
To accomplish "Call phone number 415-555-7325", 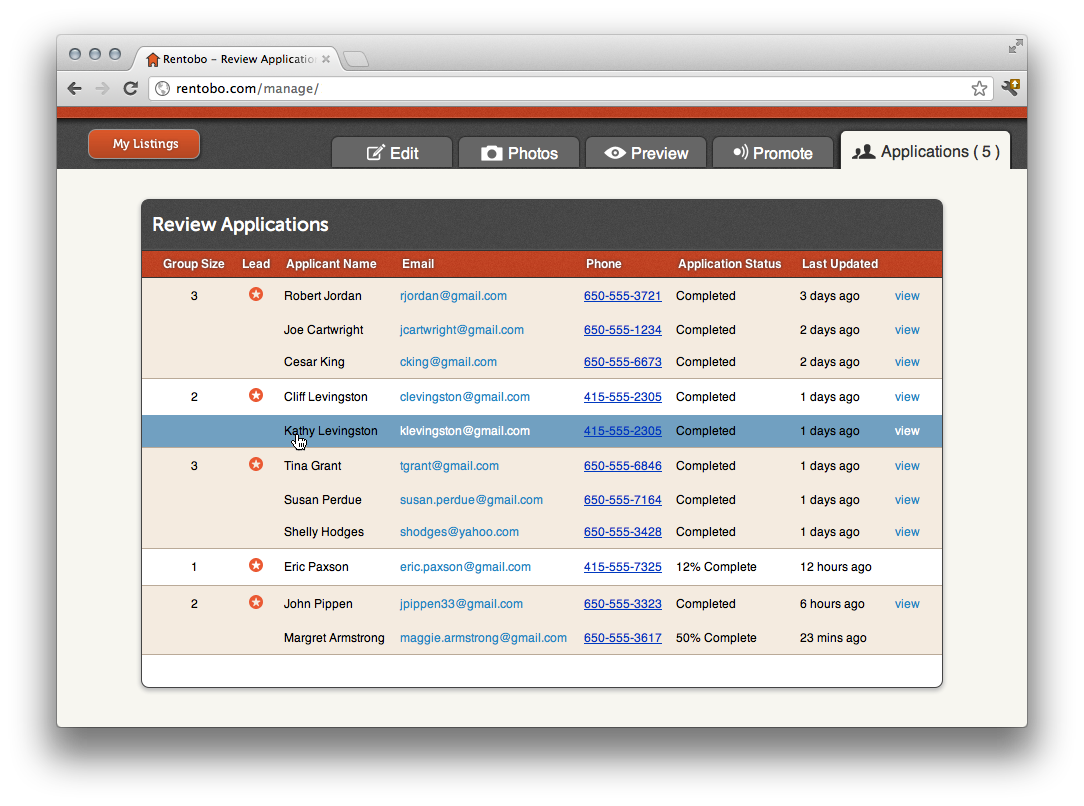I will tap(622, 567).
